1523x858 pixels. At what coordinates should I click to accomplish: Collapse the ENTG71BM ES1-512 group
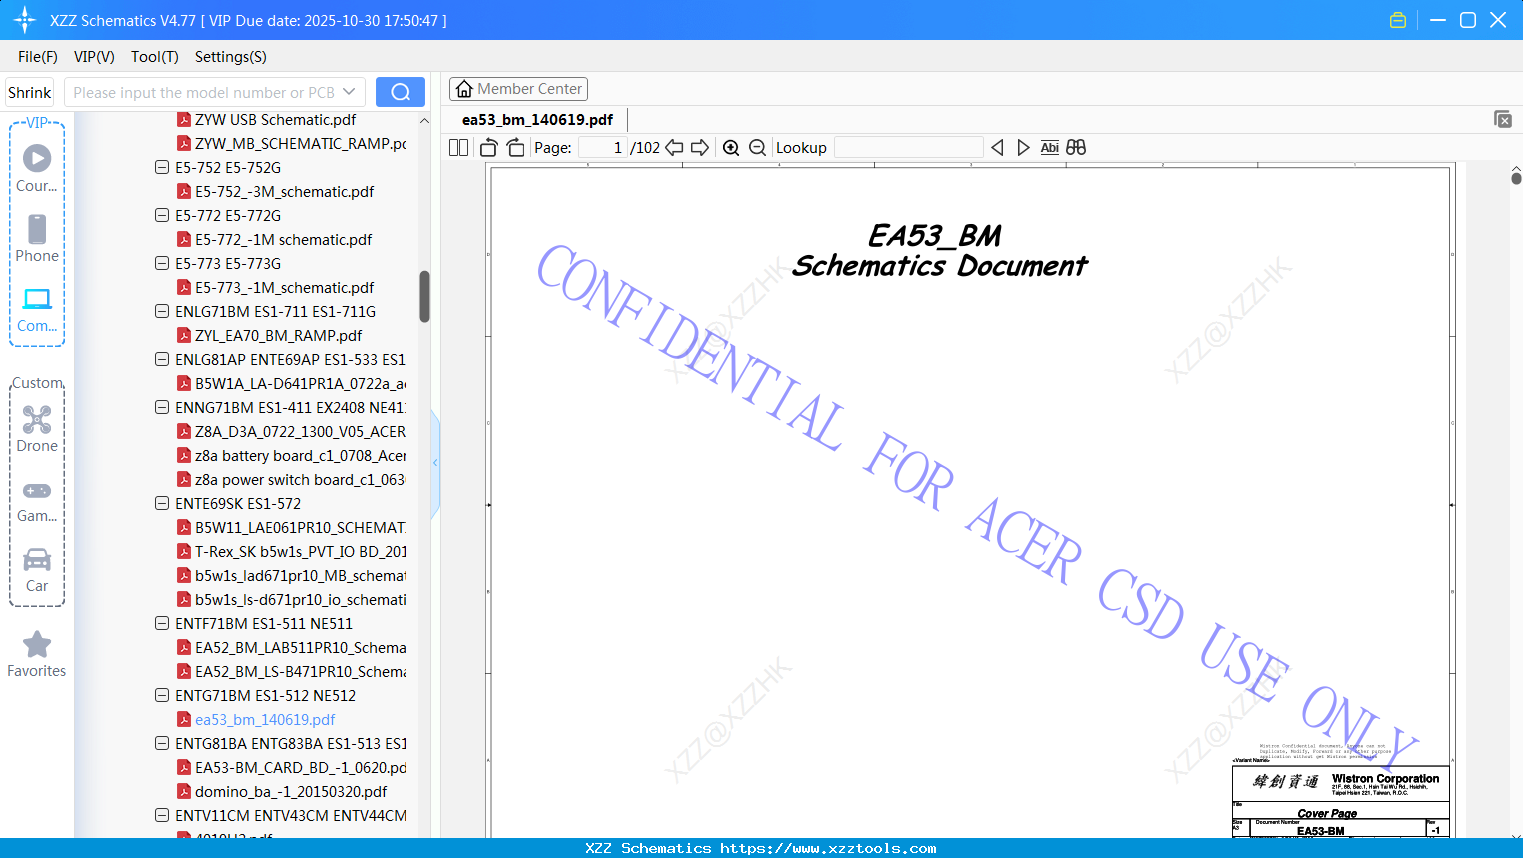[162, 695]
